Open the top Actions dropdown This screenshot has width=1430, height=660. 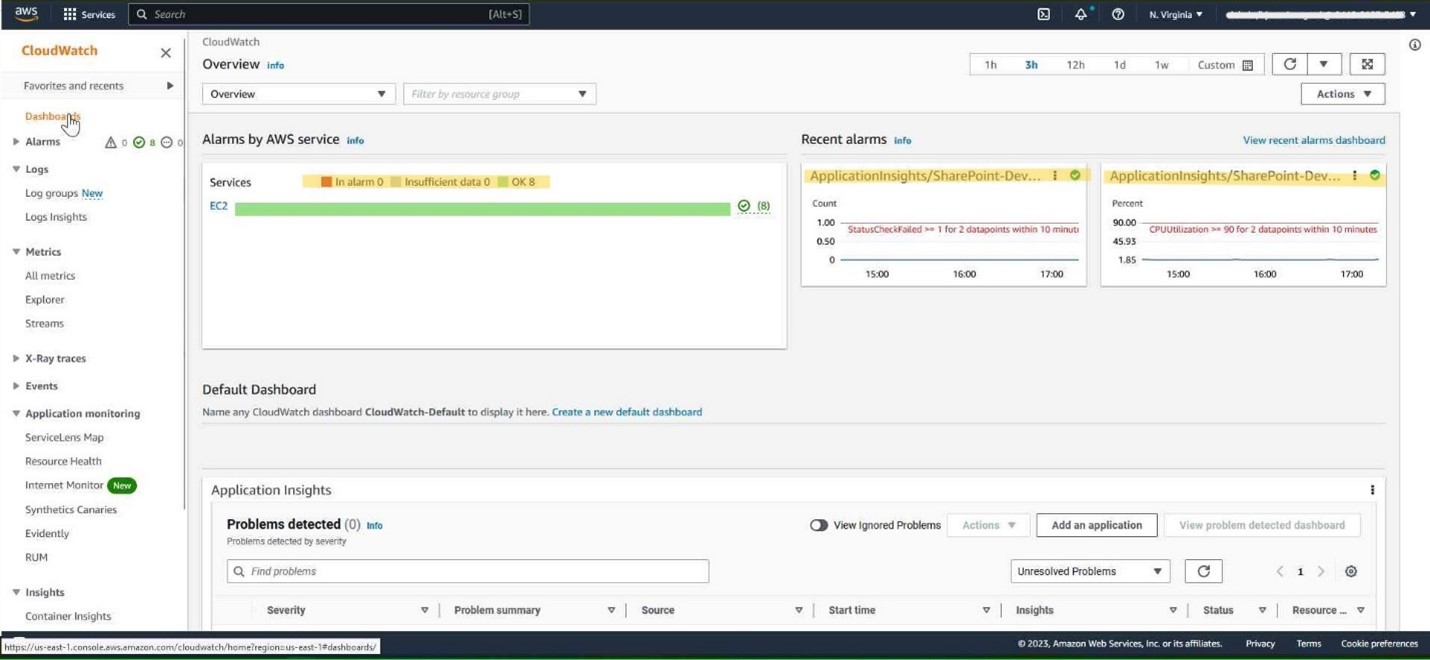coord(1343,94)
